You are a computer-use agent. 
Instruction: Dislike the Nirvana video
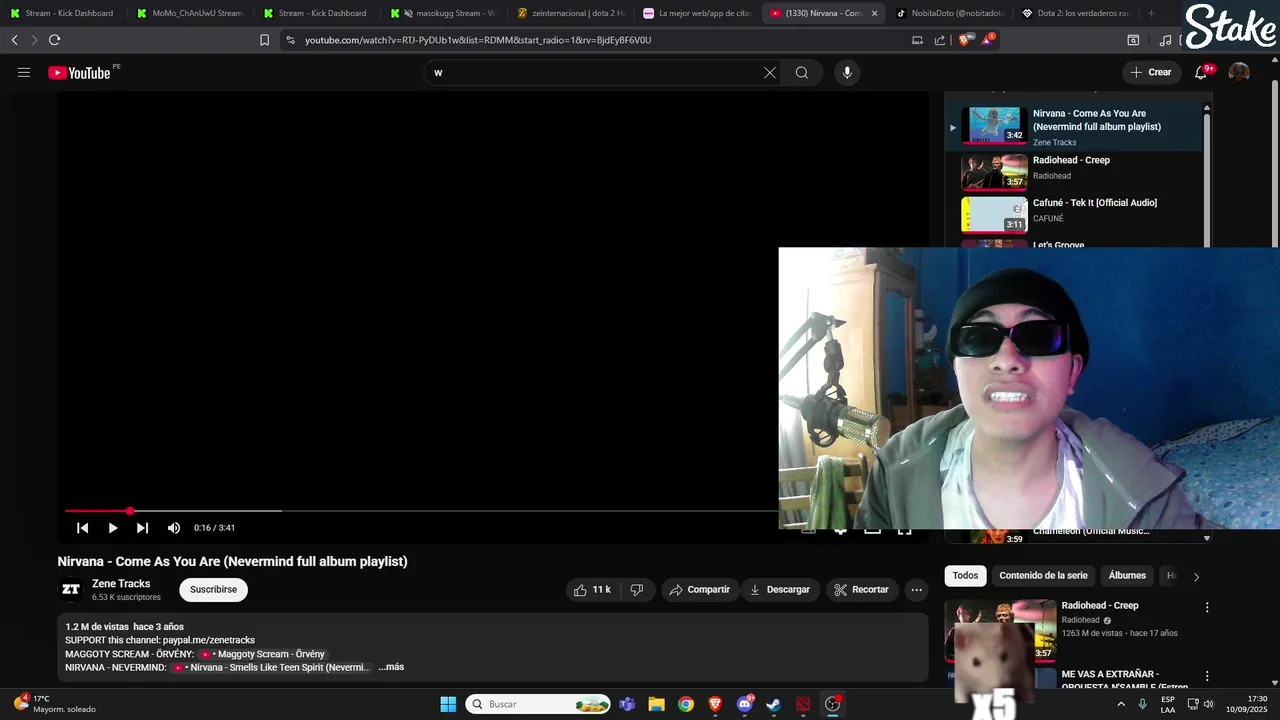pyautogui.click(x=637, y=590)
